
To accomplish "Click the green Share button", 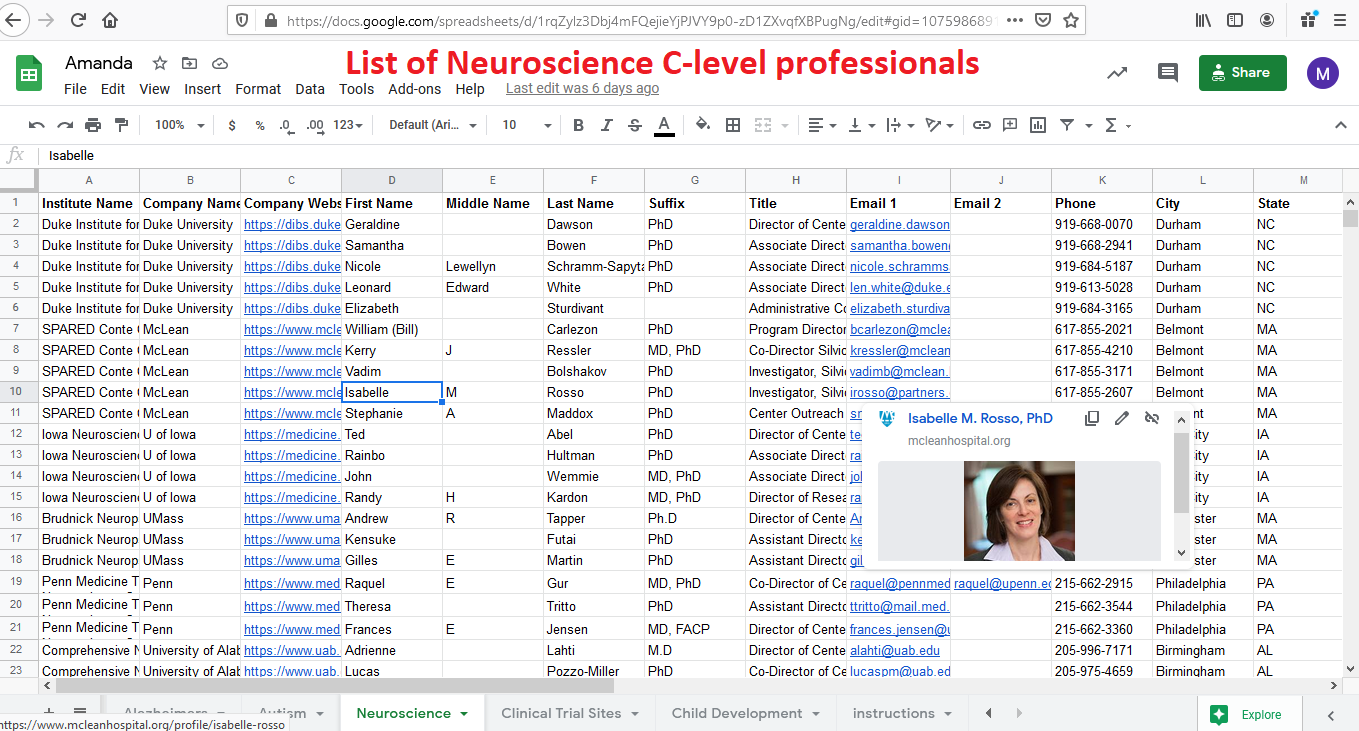I will 1242,72.
